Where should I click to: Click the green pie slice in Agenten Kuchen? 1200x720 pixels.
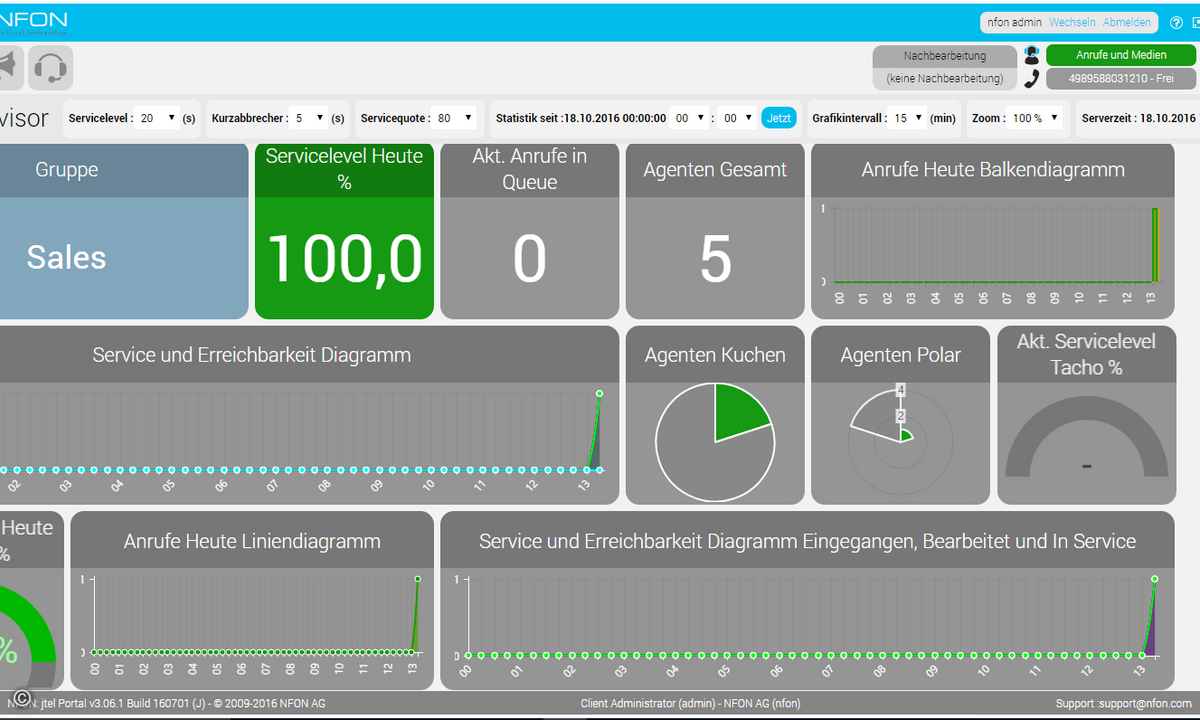[738, 415]
